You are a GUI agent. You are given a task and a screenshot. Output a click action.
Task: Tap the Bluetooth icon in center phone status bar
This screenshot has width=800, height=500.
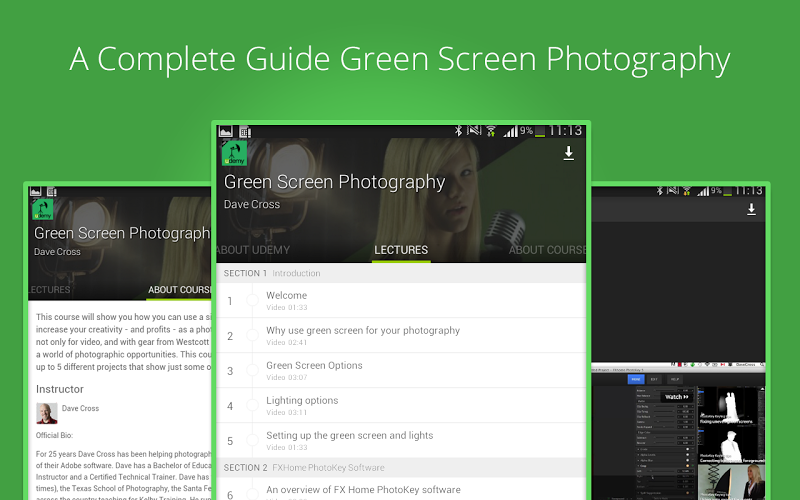tap(458, 131)
